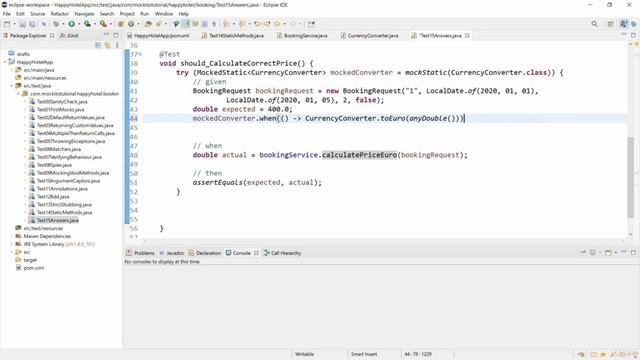Open the Window menu
The height and width of the screenshot is (360, 640).
click(x=164, y=13)
